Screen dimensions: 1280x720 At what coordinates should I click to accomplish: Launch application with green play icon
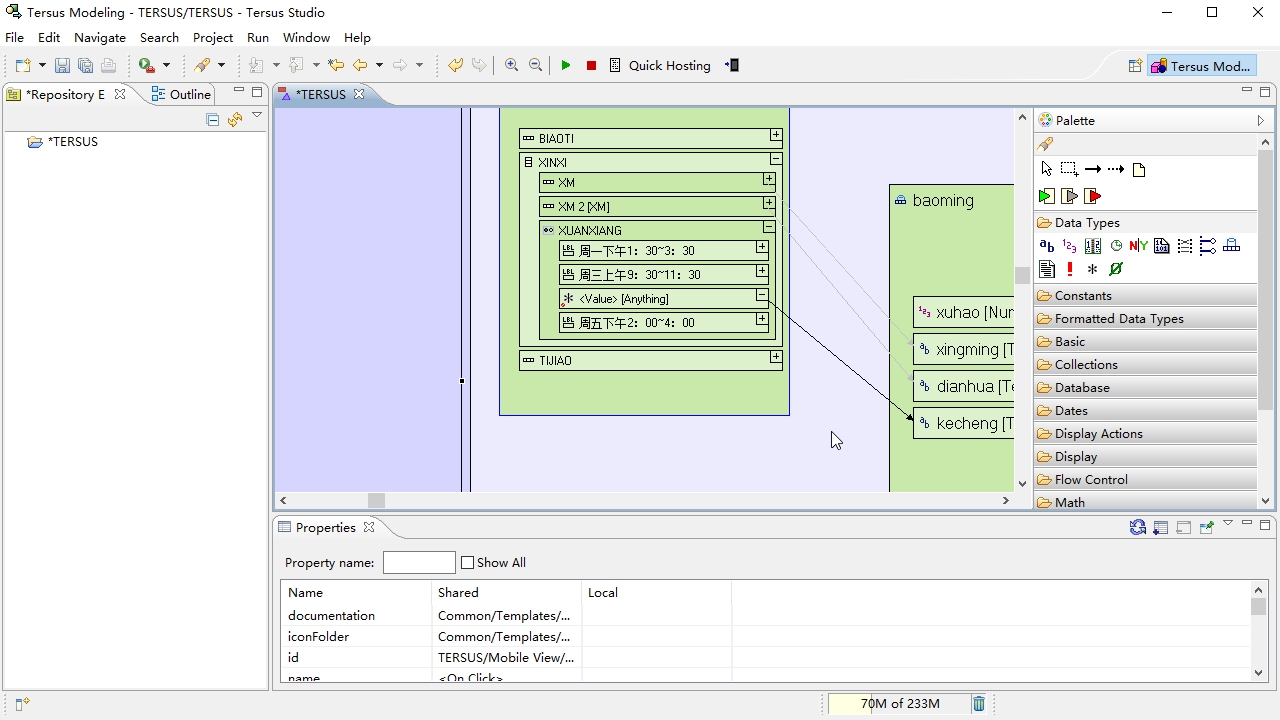click(x=566, y=65)
